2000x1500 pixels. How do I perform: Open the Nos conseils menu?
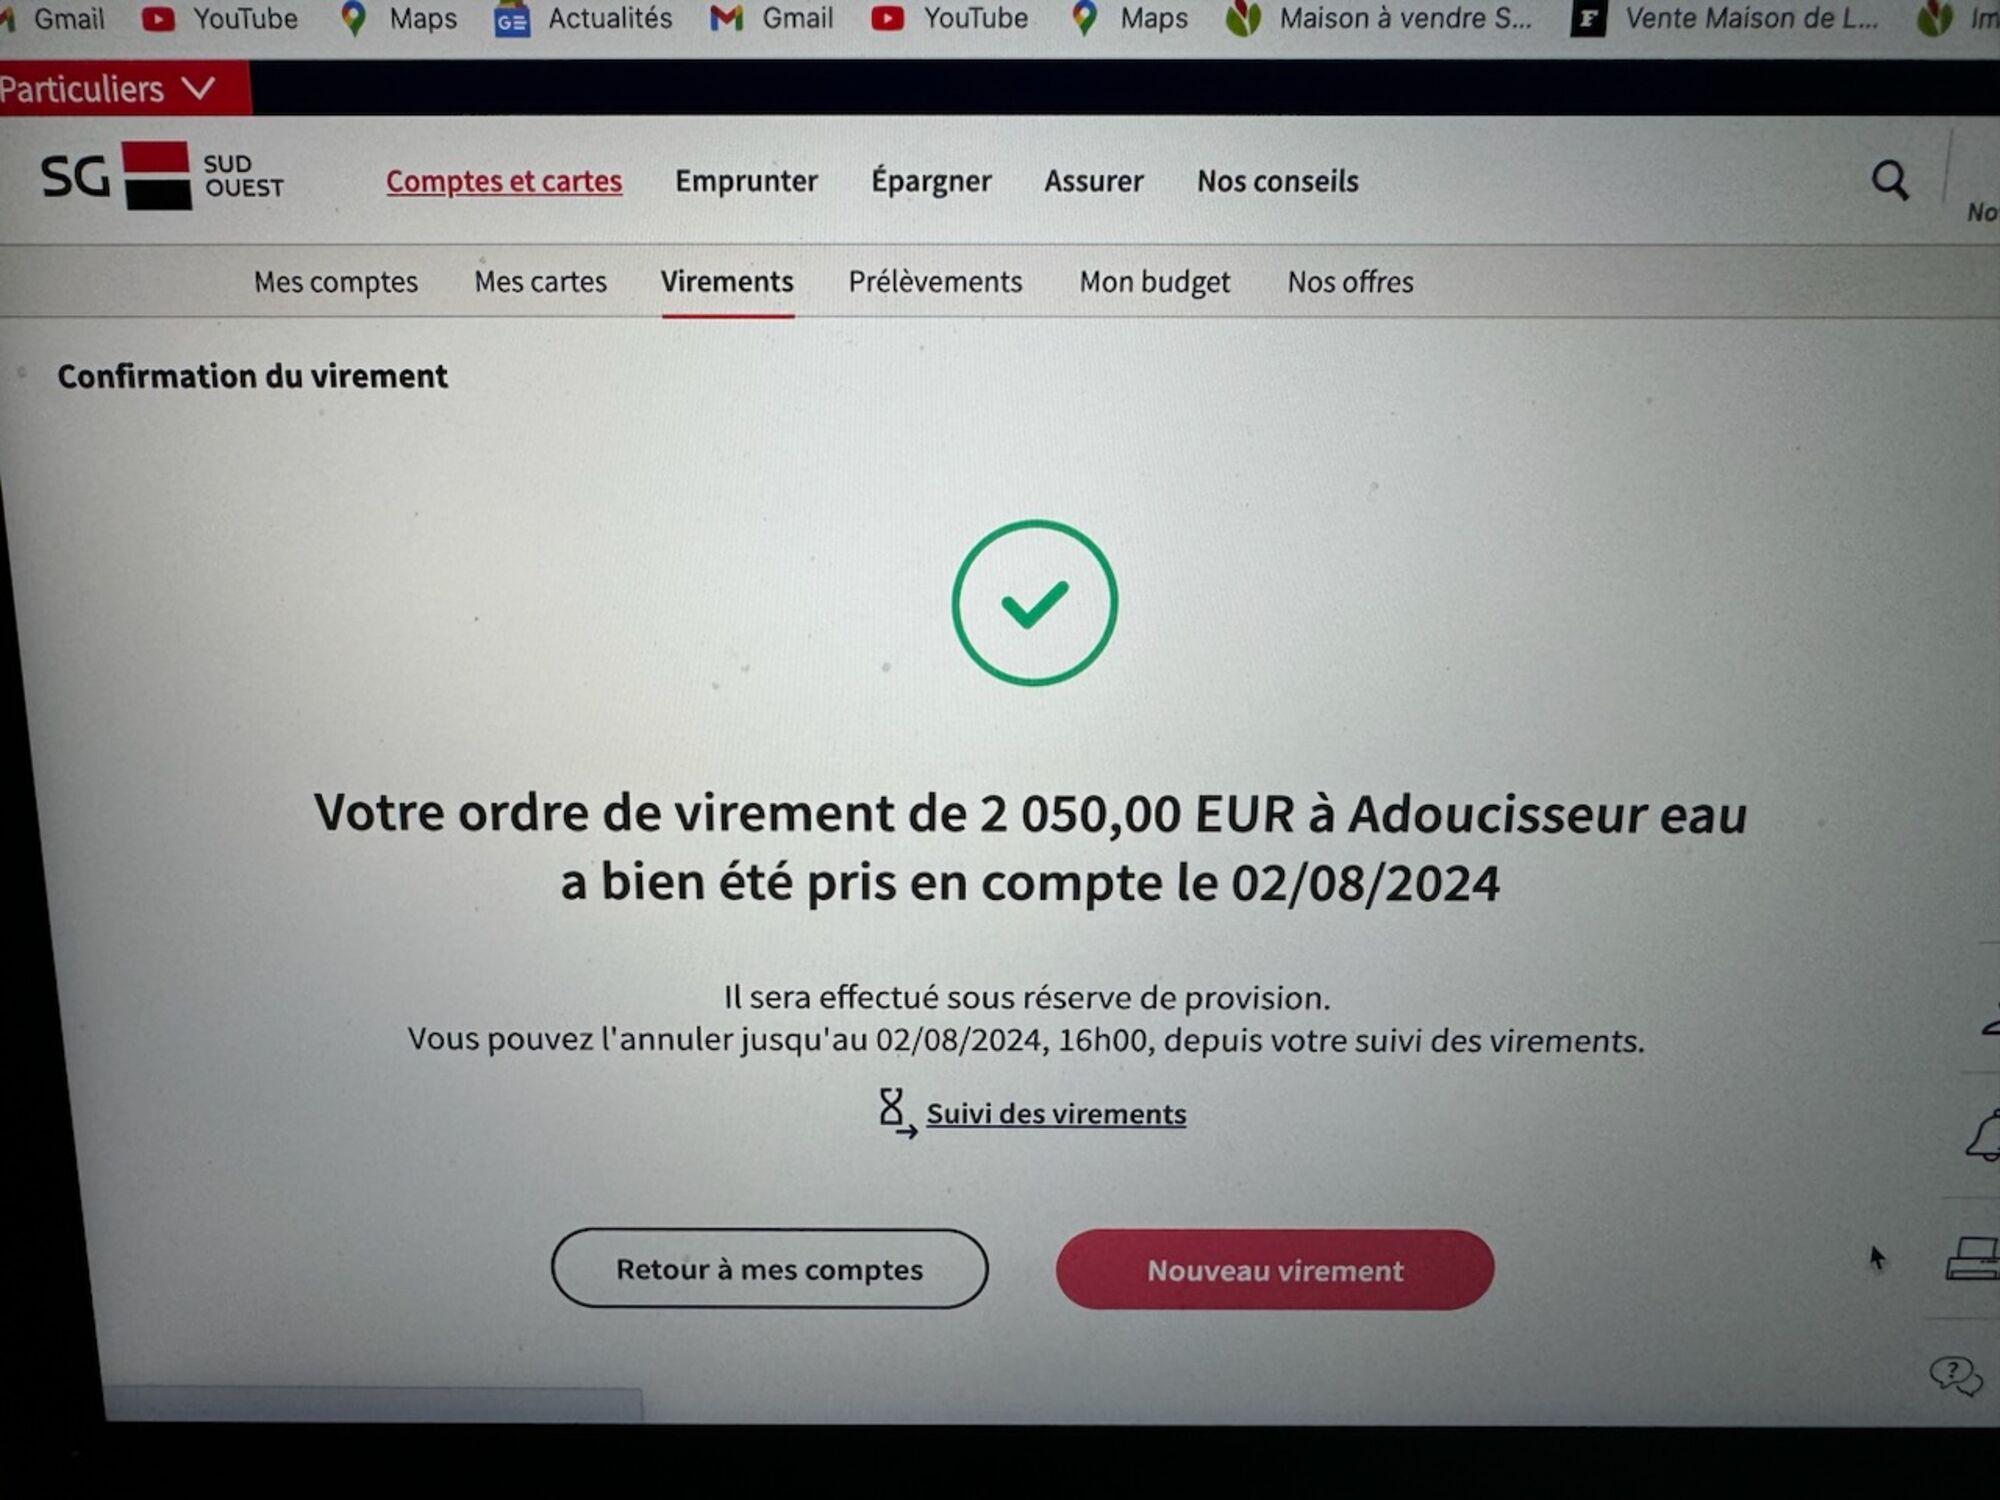[x=1278, y=181]
